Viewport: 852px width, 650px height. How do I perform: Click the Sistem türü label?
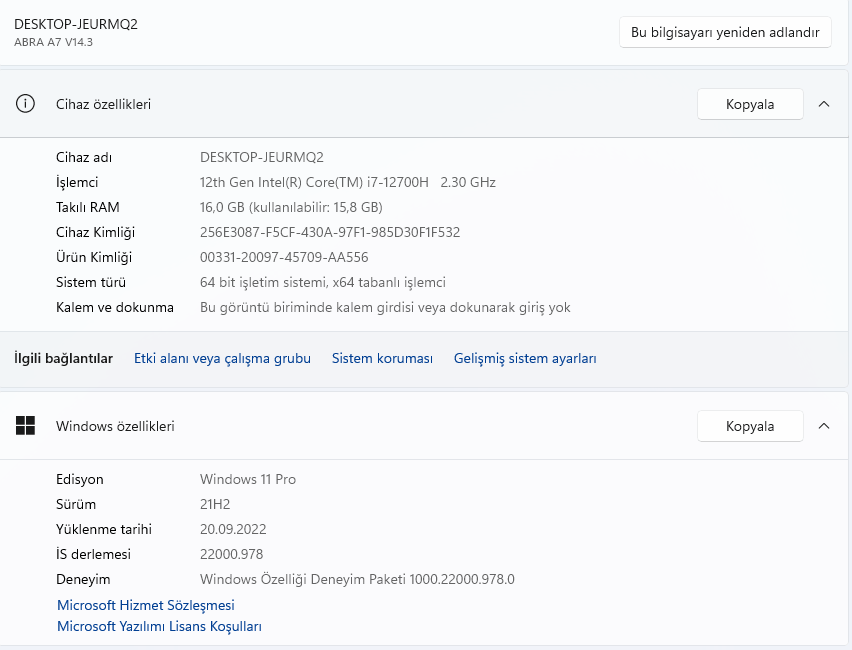(91, 282)
